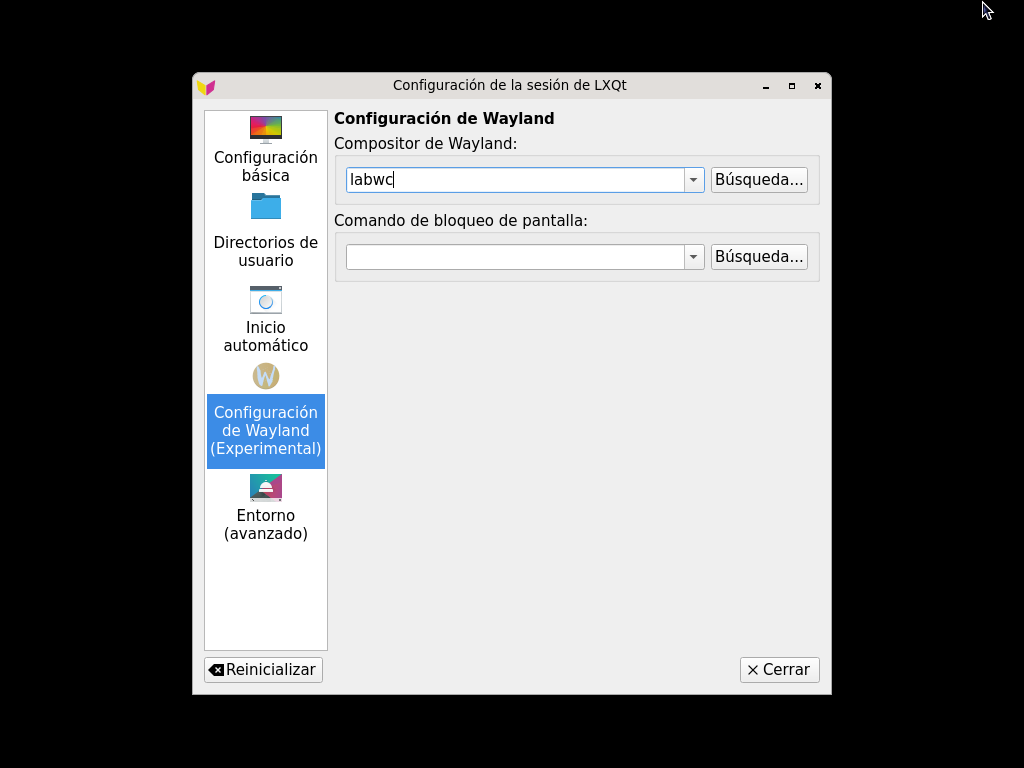Maximize the LXQt session settings window

click(x=792, y=86)
